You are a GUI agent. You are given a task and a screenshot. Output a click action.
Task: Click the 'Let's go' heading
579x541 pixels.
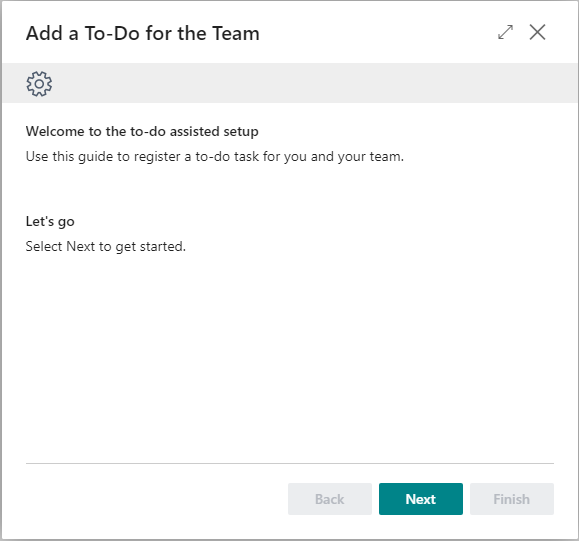(x=50, y=222)
